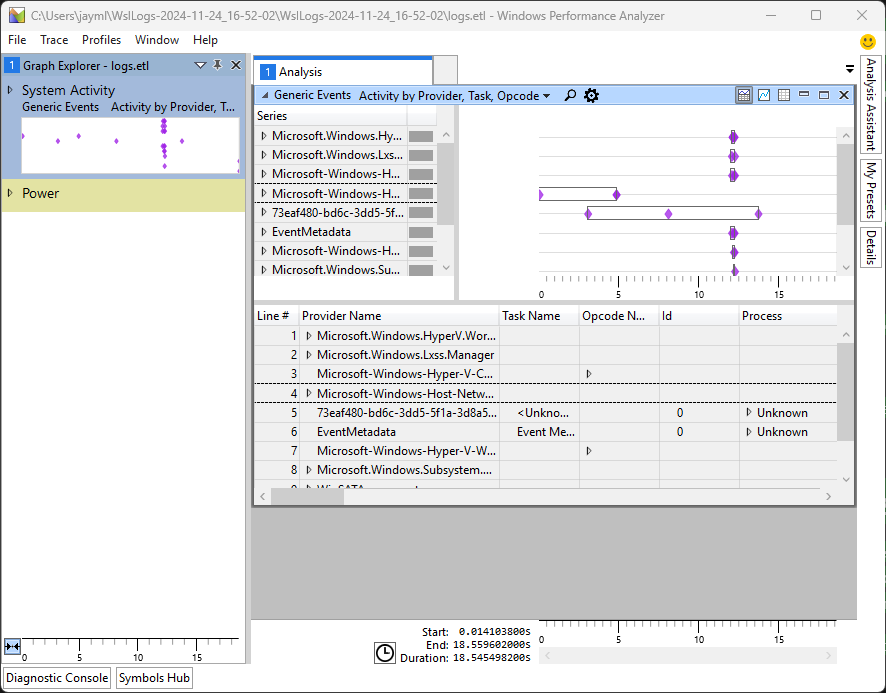Image resolution: width=886 pixels, height=693 pixels.
Task: Expand Microsoft.Windows.HyperV.Wor... table row
Action: tap(309, 336)
